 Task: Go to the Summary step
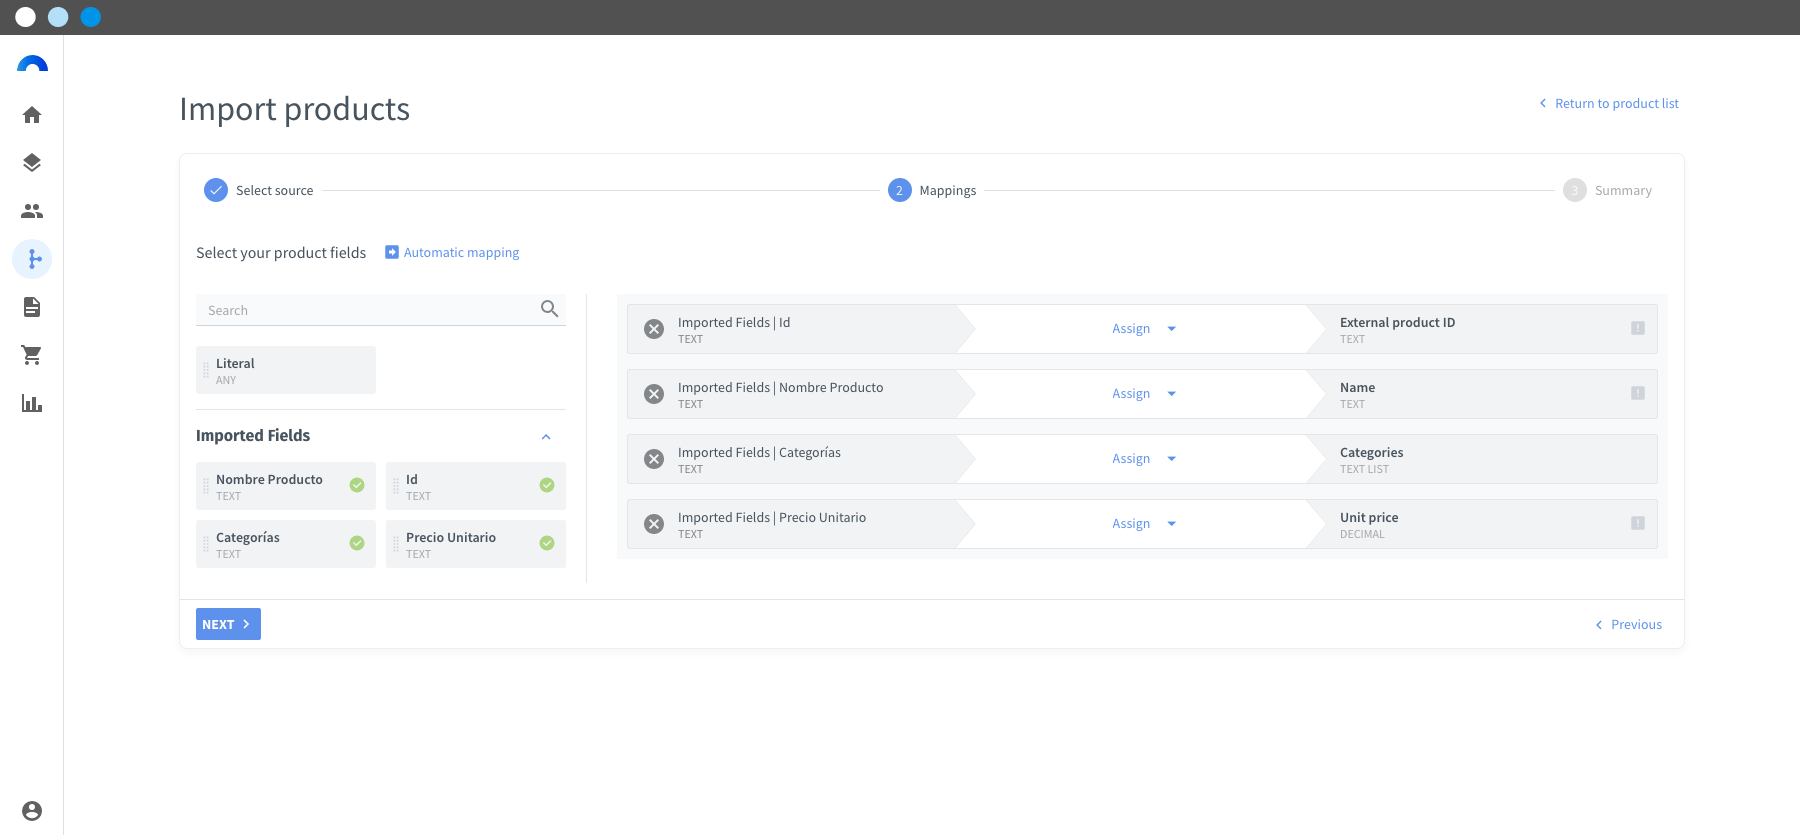pos(1608,190)
